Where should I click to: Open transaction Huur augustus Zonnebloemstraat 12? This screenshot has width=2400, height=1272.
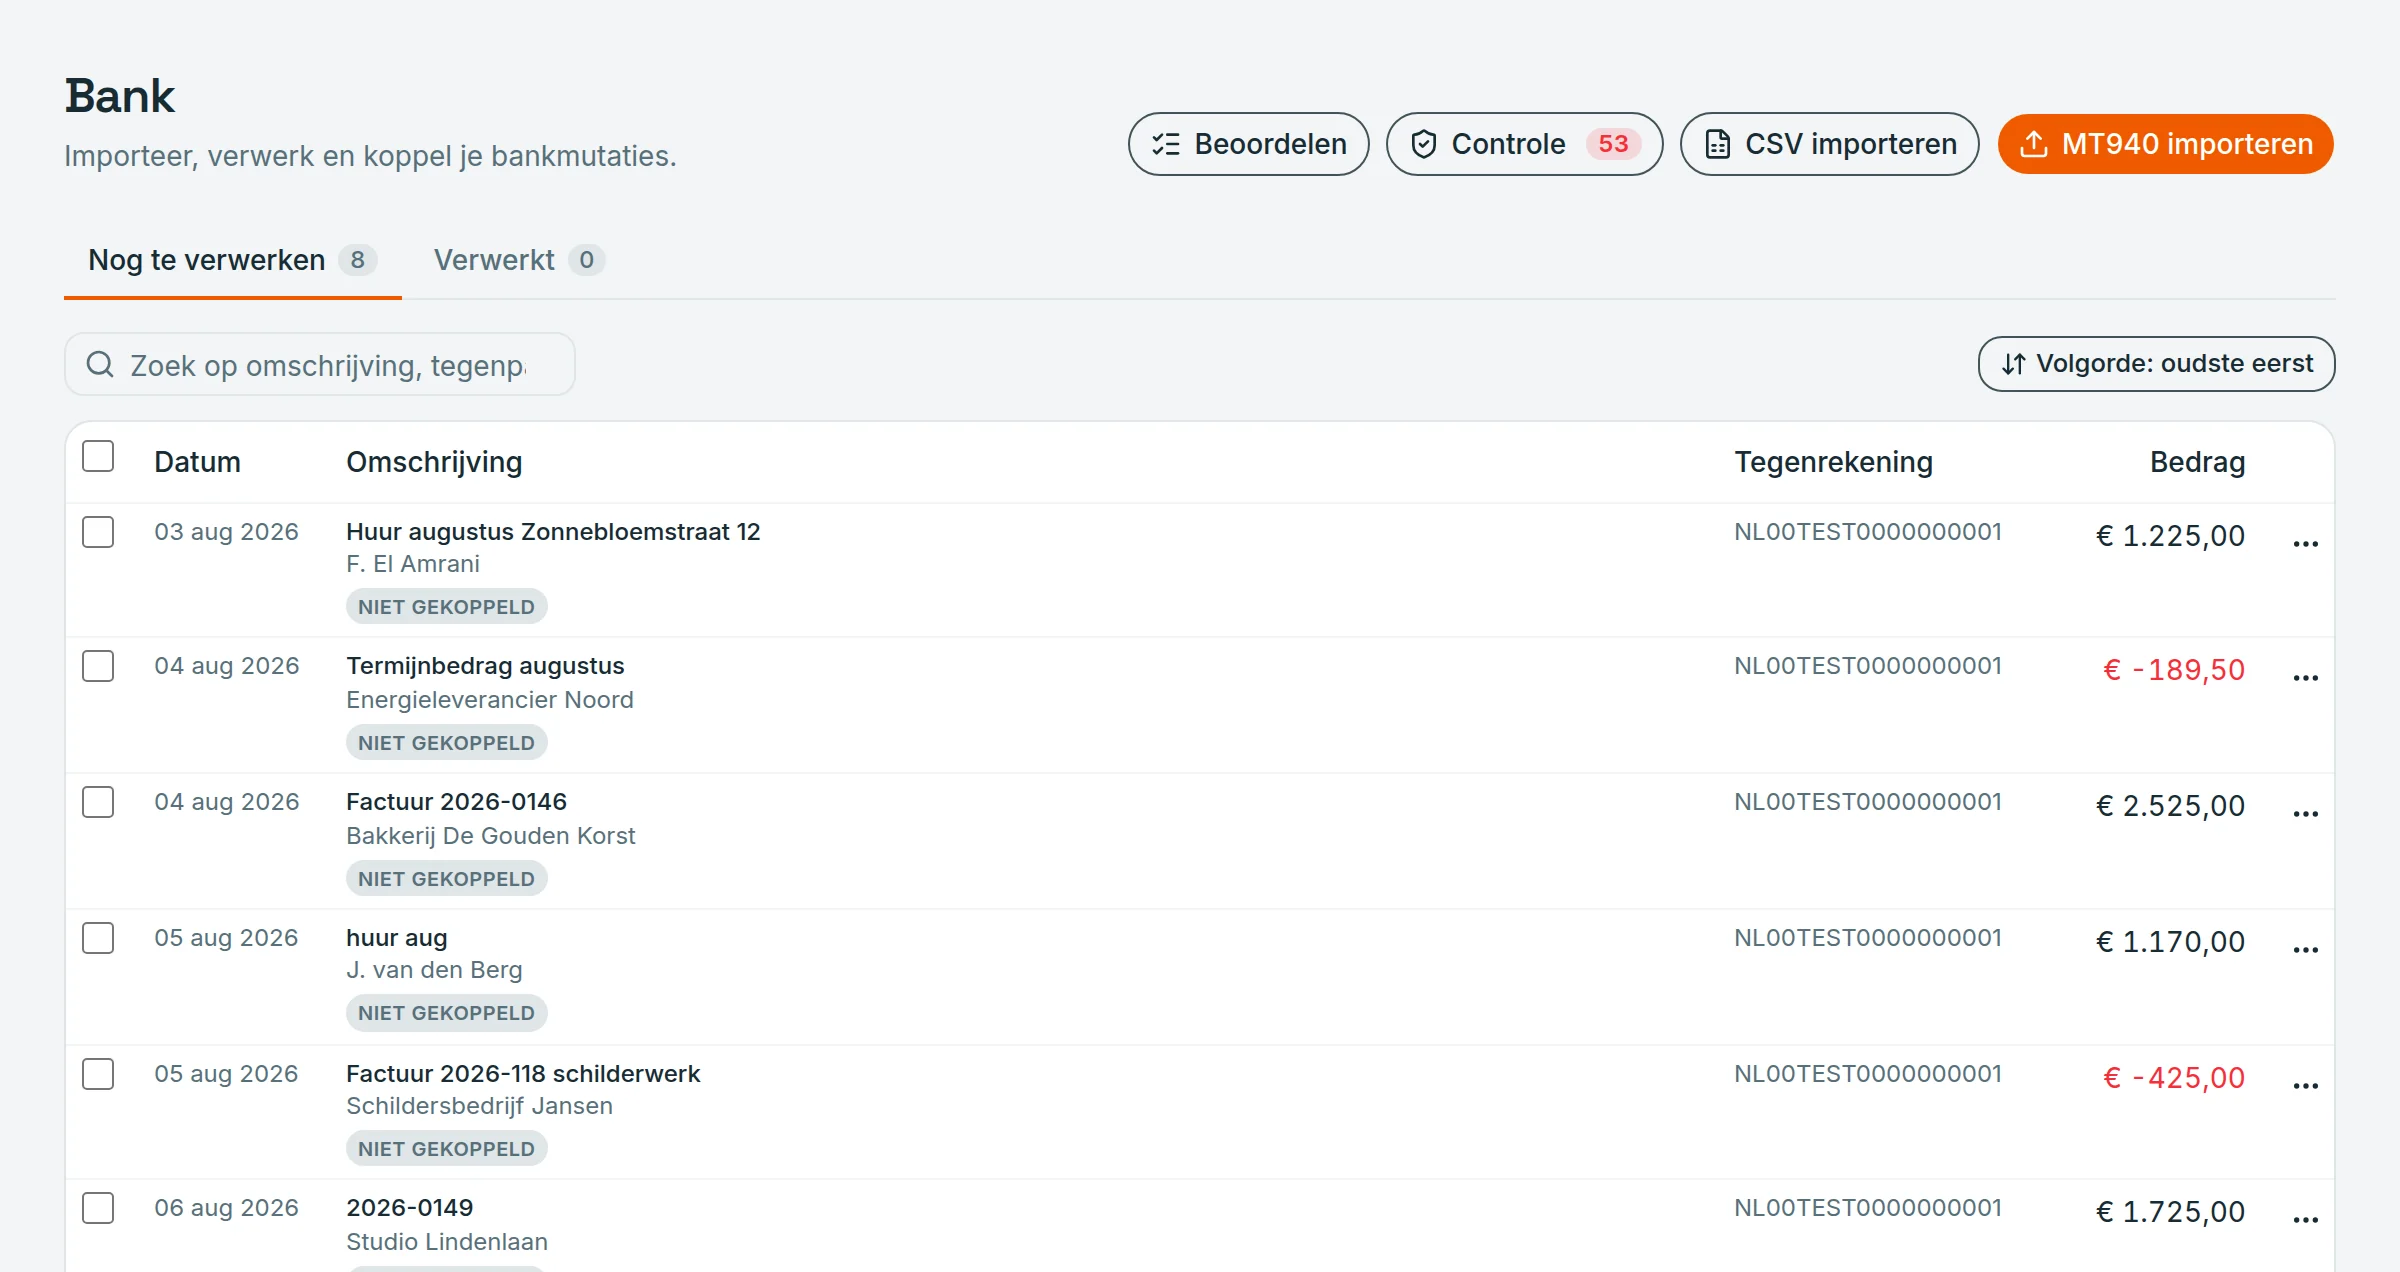pos(553,532)
